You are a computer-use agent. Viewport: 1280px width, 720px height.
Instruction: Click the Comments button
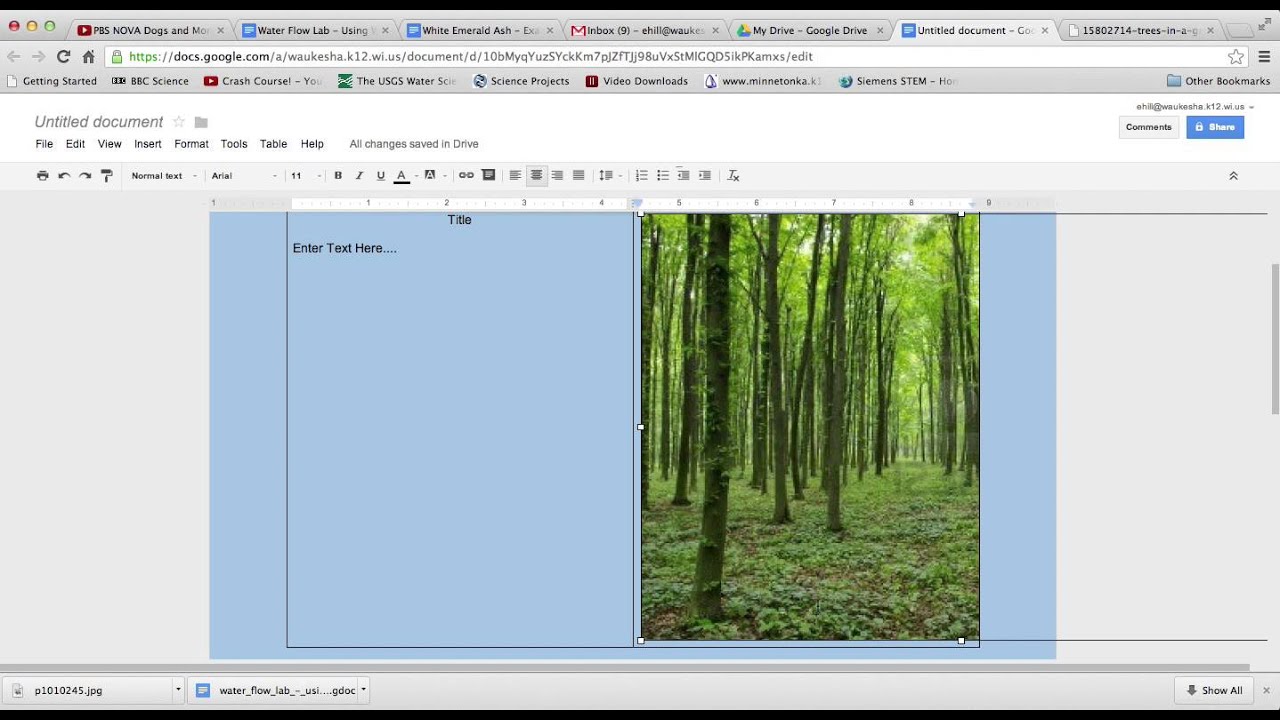pos(1148,127)
